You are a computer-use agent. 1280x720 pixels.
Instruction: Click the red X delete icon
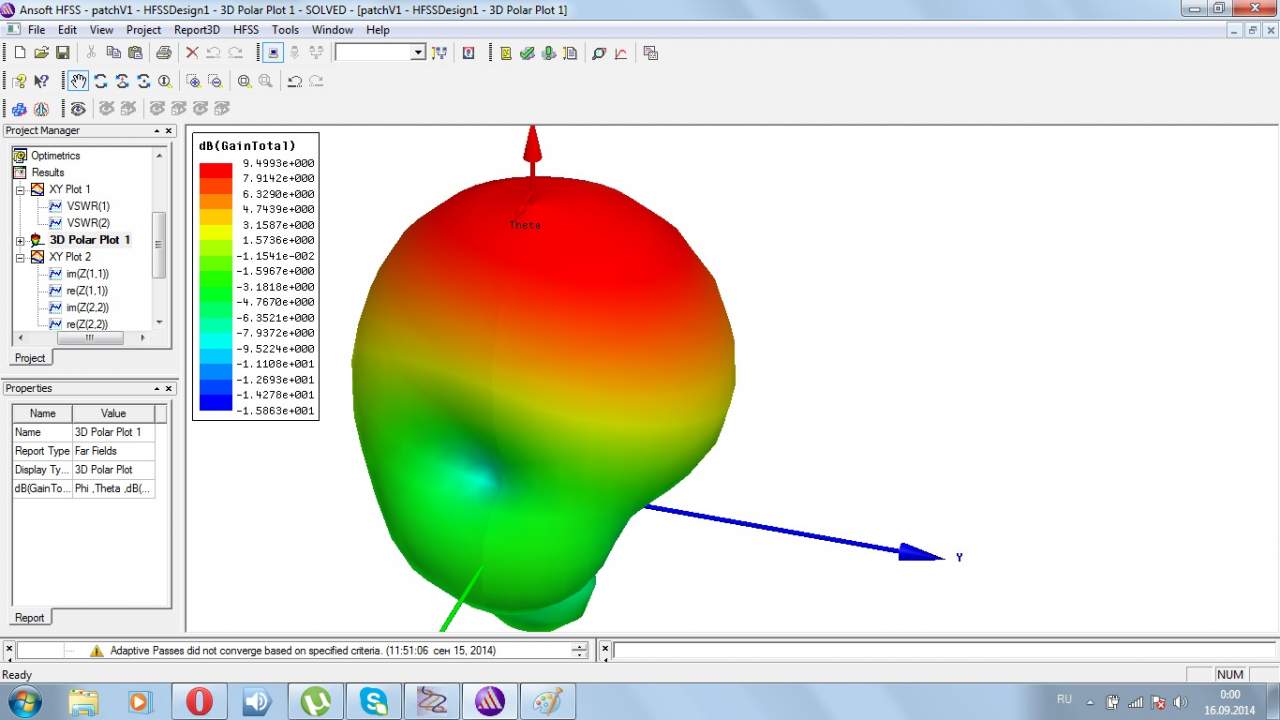(192, 53)
